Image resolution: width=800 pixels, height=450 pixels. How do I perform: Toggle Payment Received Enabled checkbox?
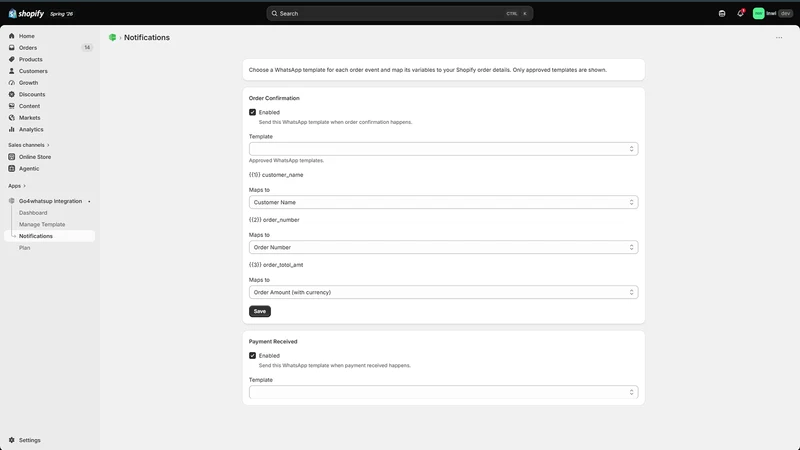click(x=253, y=356)
